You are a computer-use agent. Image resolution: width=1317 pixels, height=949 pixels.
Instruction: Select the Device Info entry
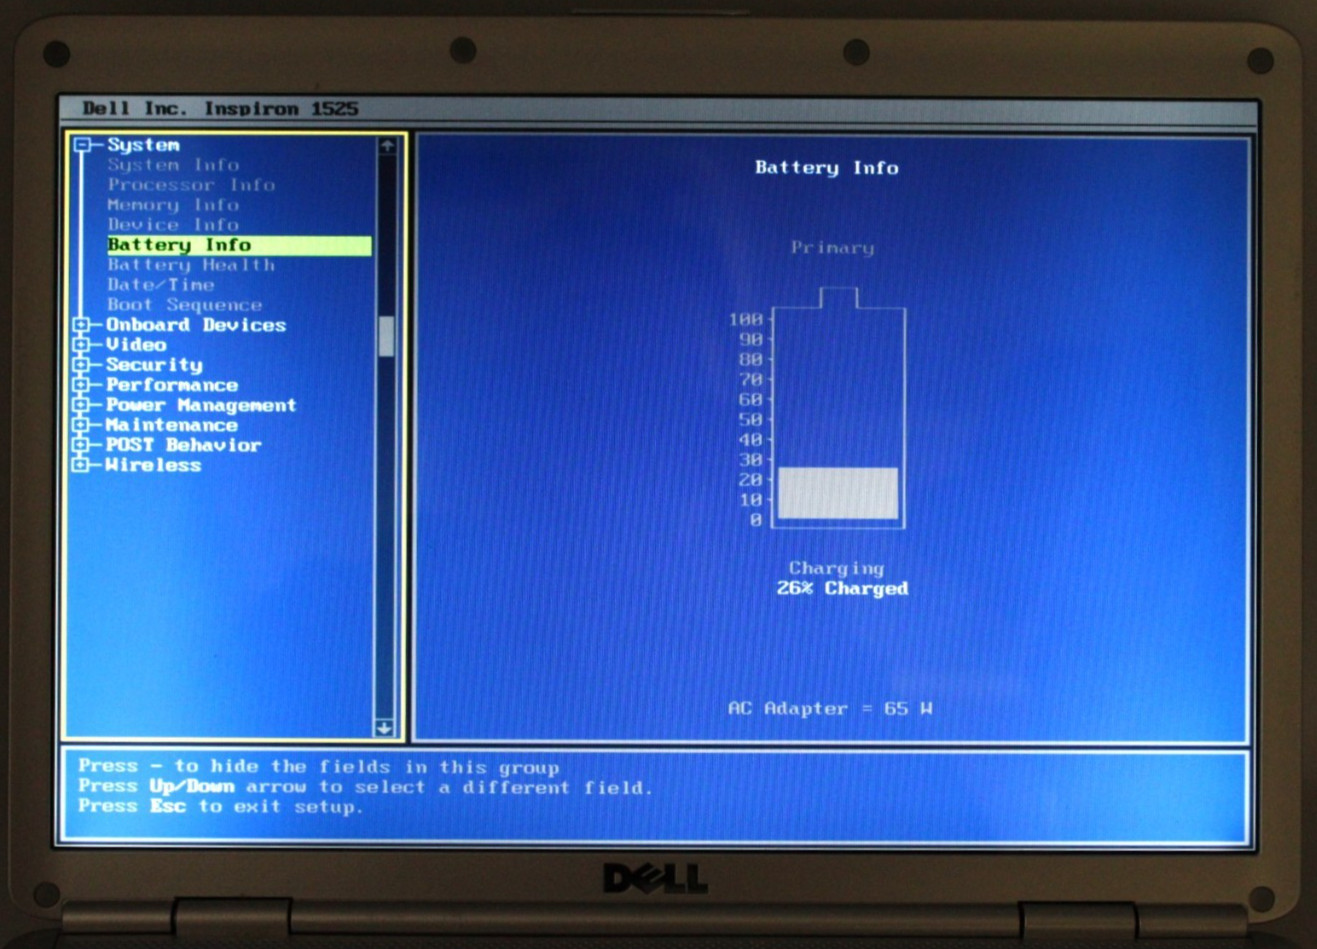173,225
